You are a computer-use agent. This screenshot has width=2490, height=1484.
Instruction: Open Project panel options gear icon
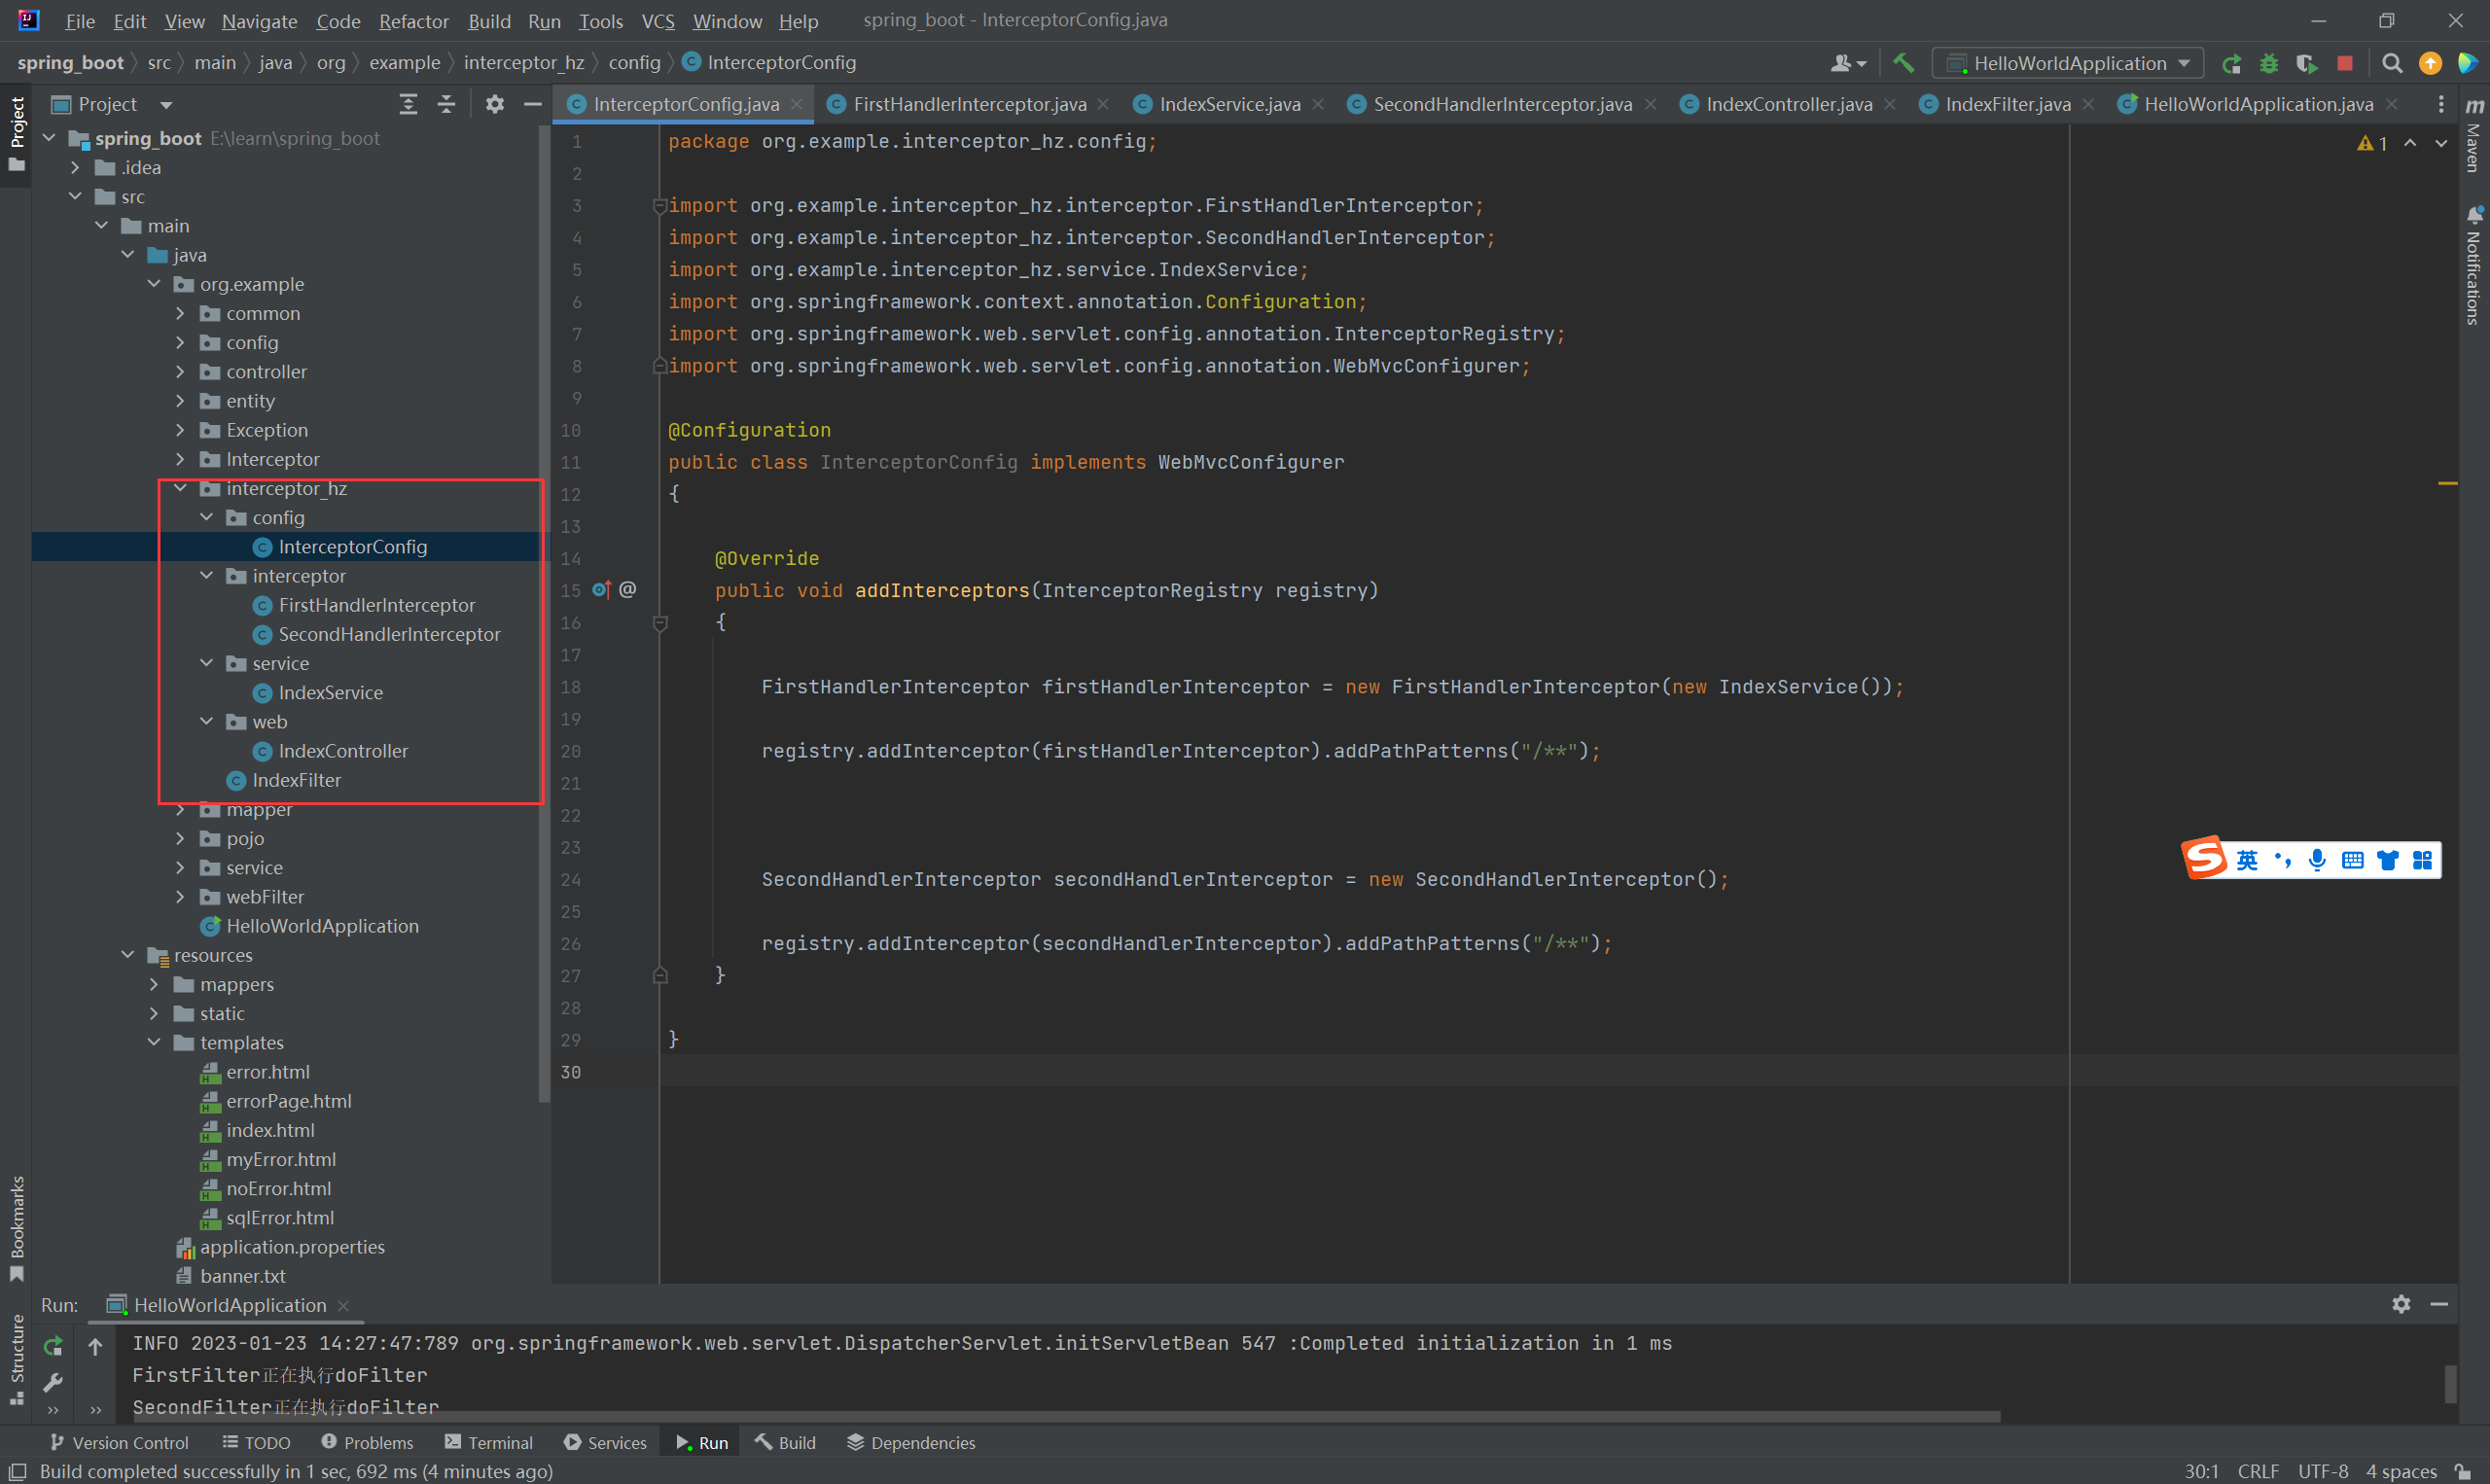[x=494, y=104]
